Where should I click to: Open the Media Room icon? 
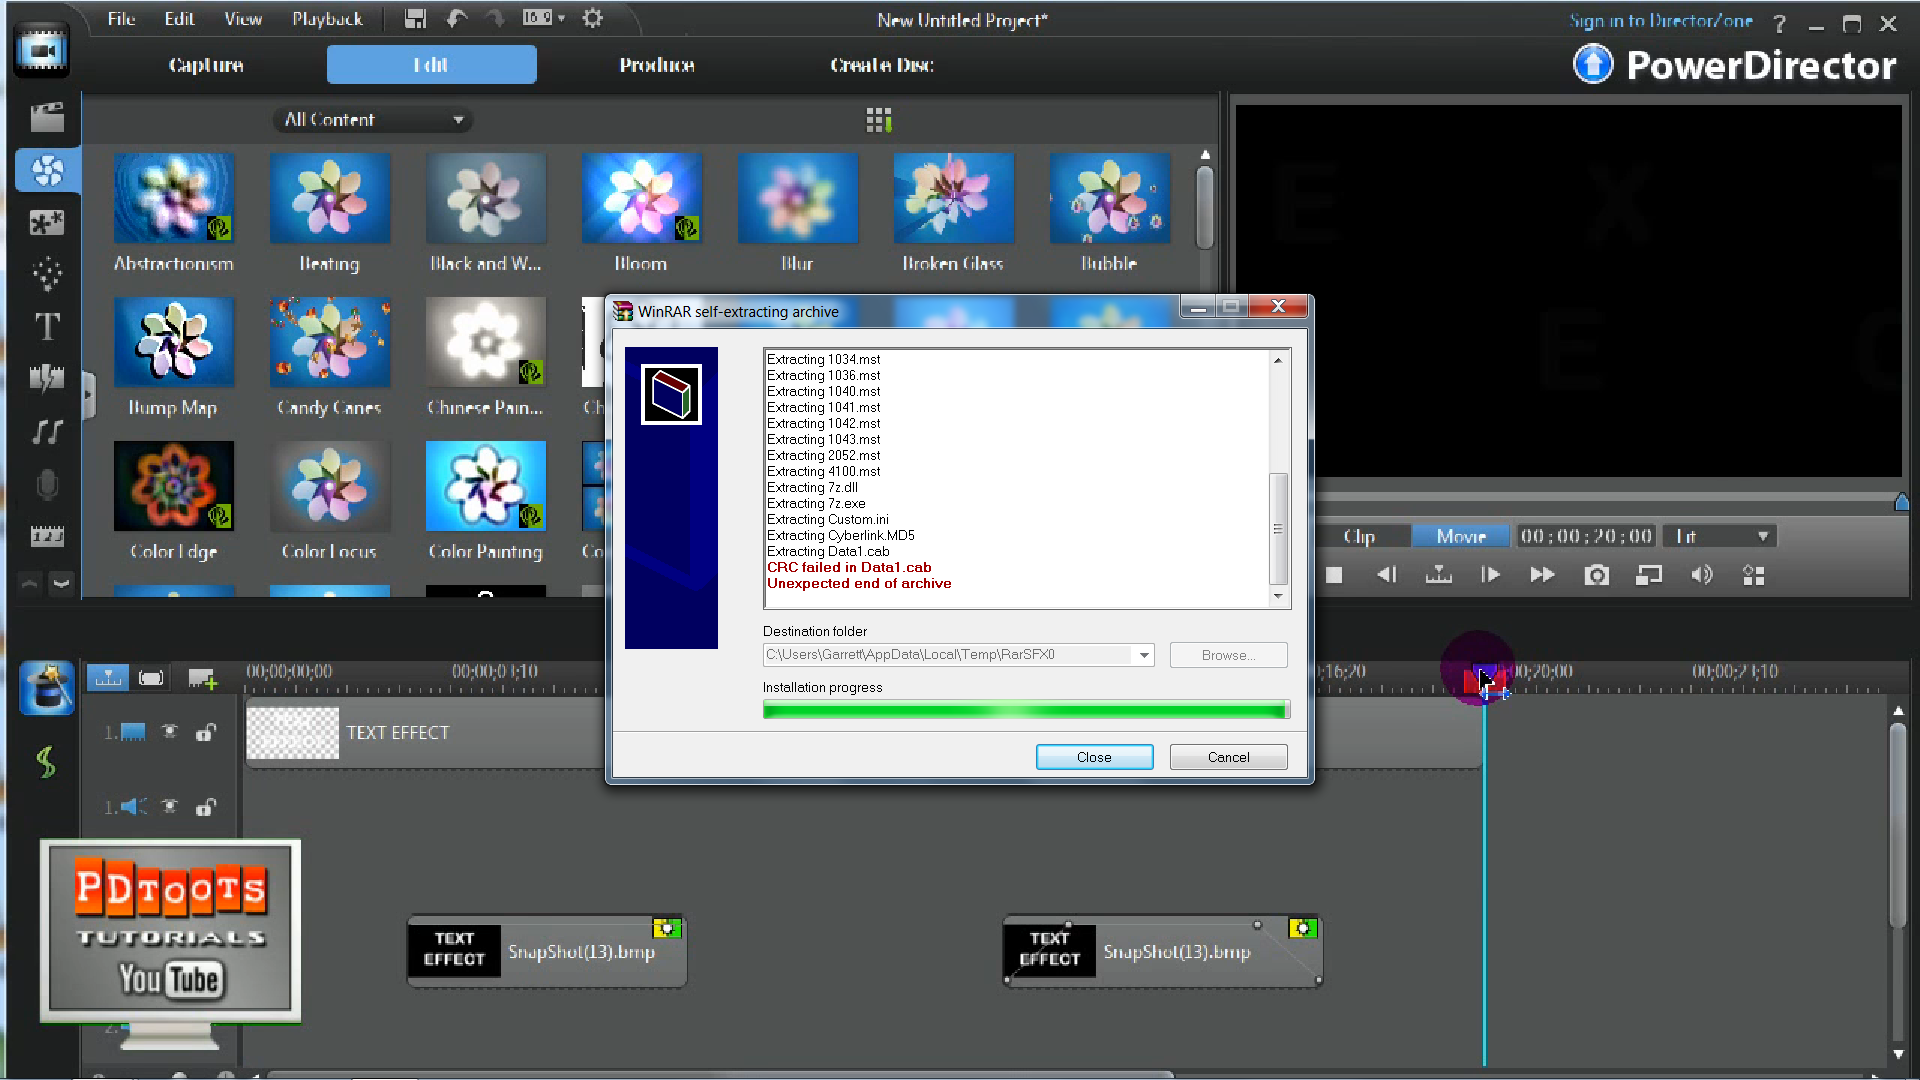click(x=47, y=117)
